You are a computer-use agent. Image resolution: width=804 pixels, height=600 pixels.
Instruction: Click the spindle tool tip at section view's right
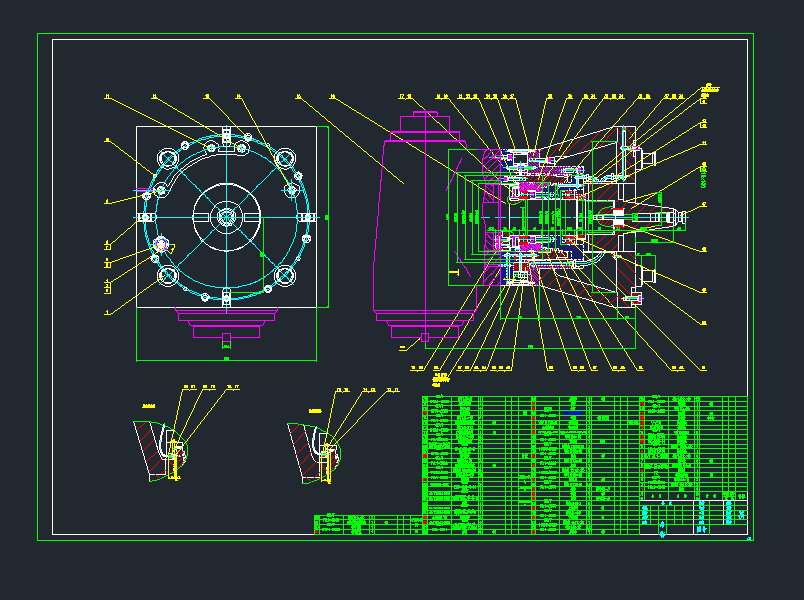click(681, 216)
